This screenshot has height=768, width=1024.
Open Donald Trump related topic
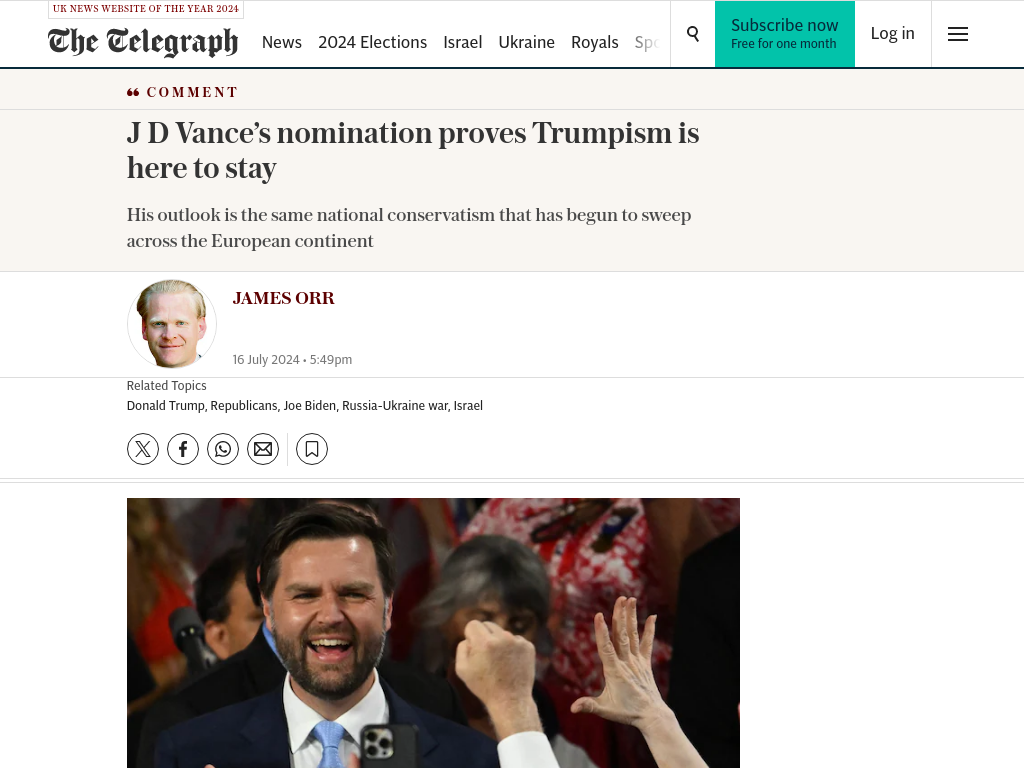(x=165, y=406)
